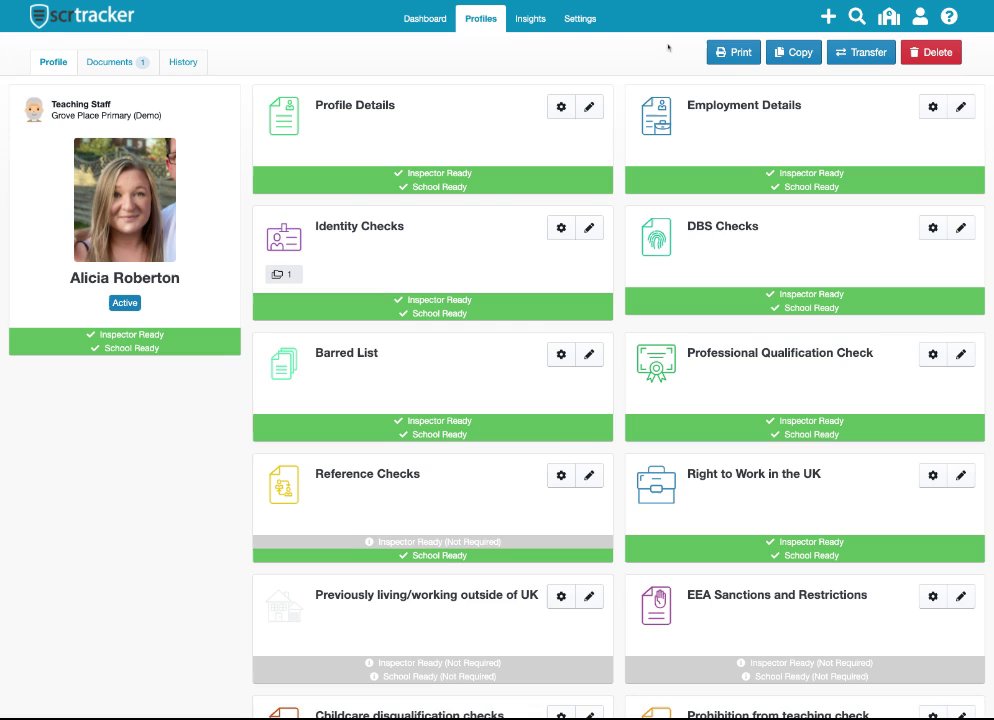This screenshot has height=720, width=994.
Task: Edit Identity Checks with pencil icon
Action: tap(589, 228)
